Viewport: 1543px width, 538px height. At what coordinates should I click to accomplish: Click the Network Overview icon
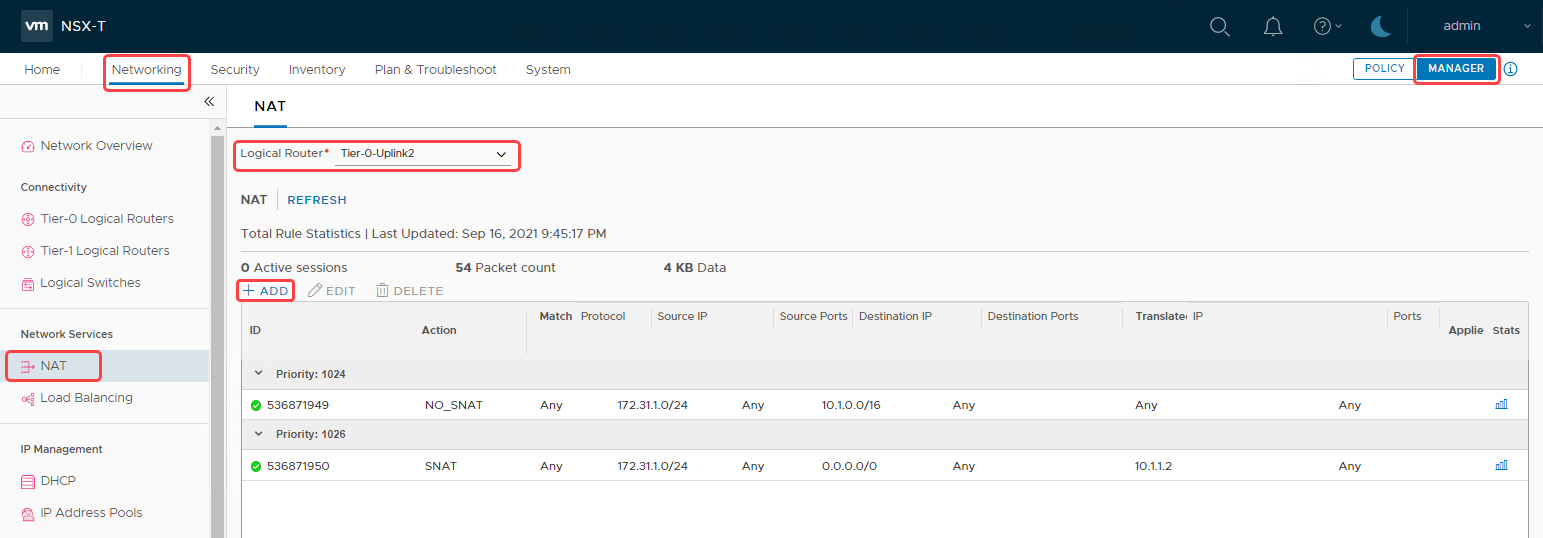[28, 146]
